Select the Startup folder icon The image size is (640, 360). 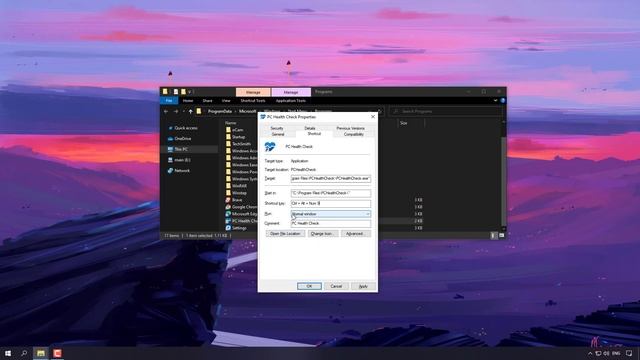pyautogui.click(x=228, y=137)
